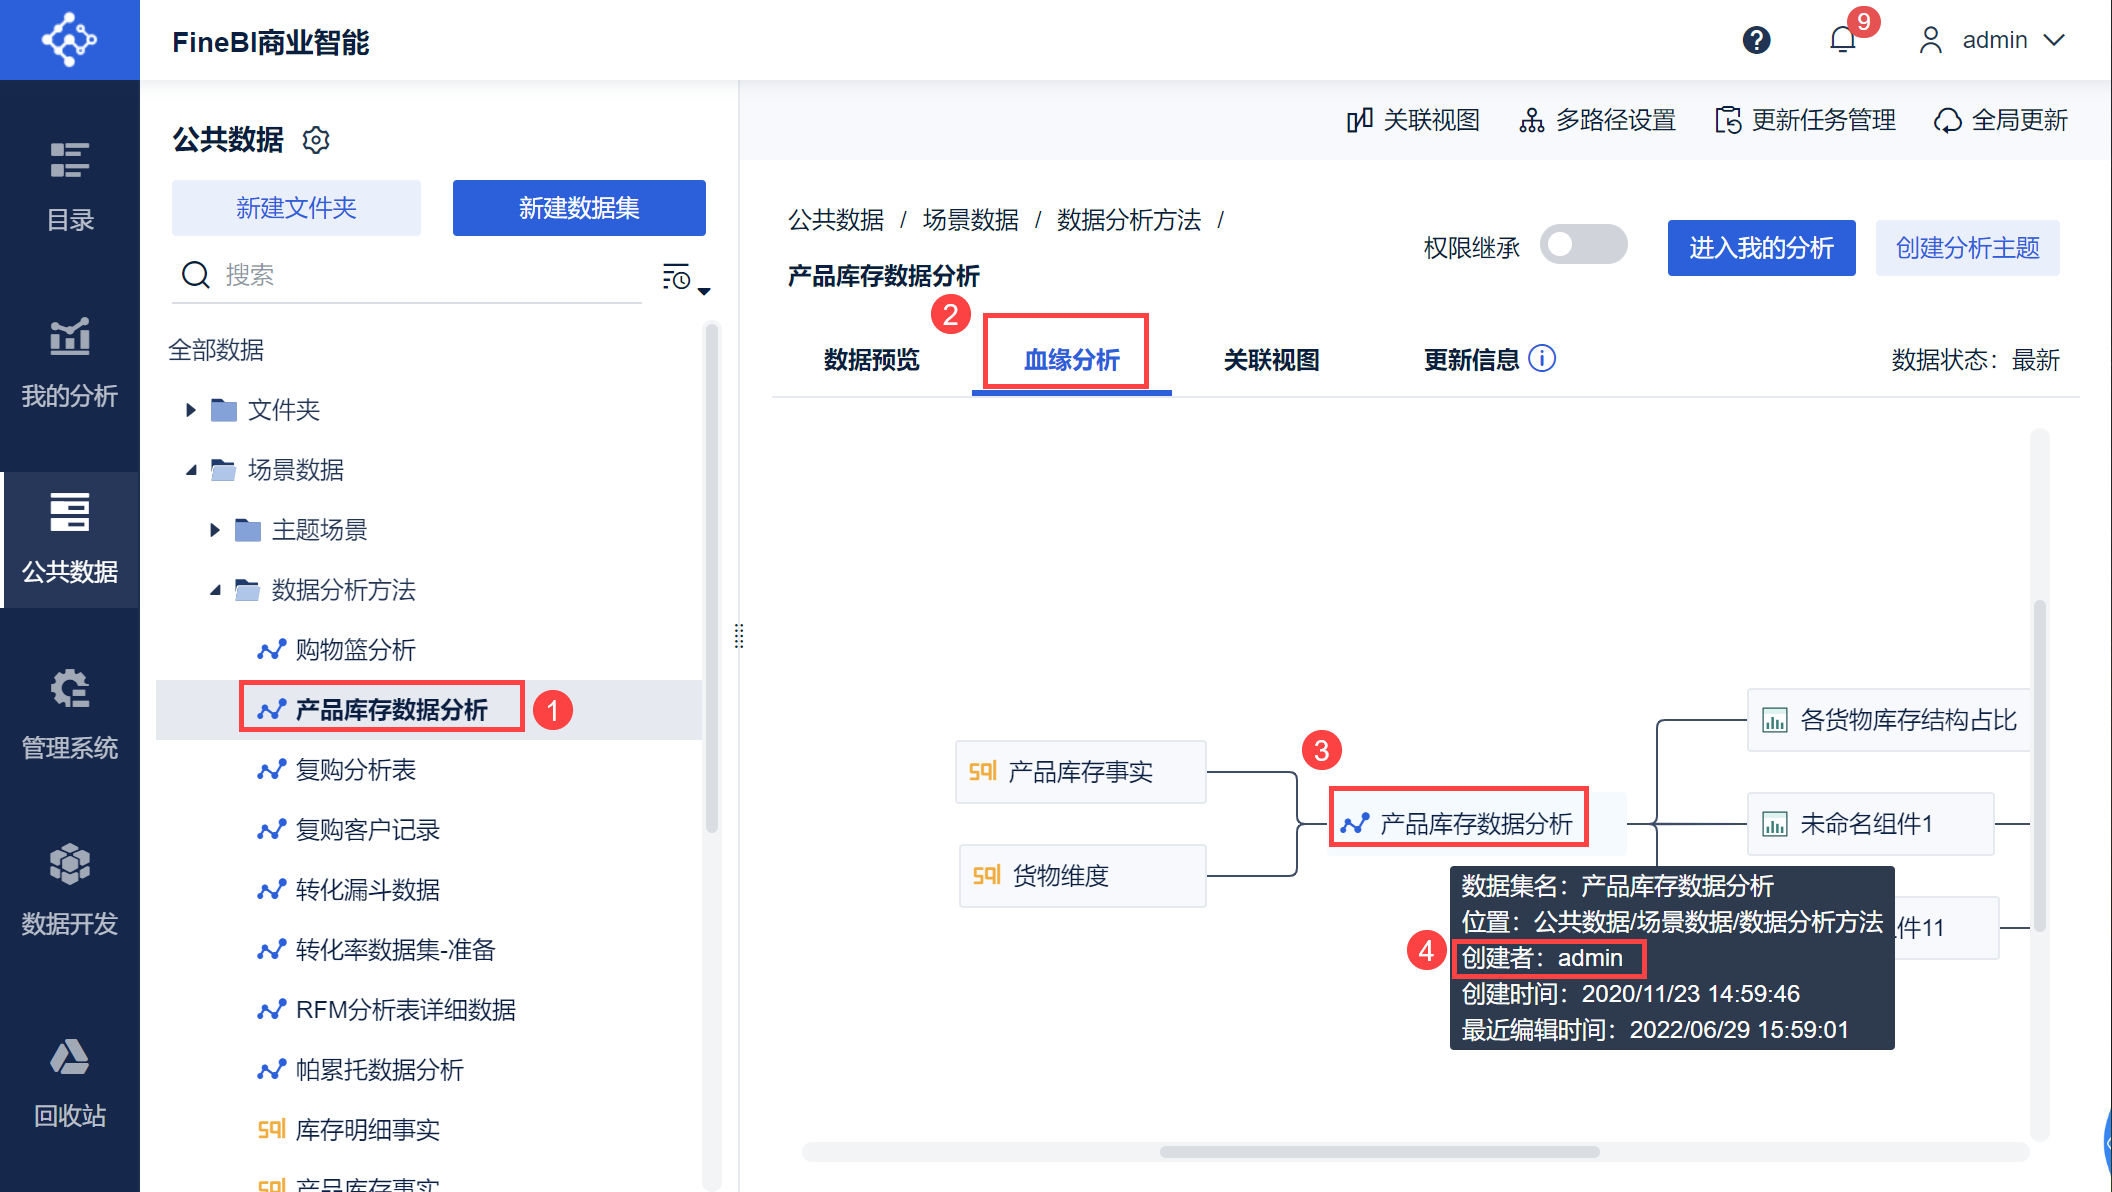The image size is (2112, 1192).
Task: Switch to the 关联视图 tab
Action: pyautogui.click(x=1271, y=360)
